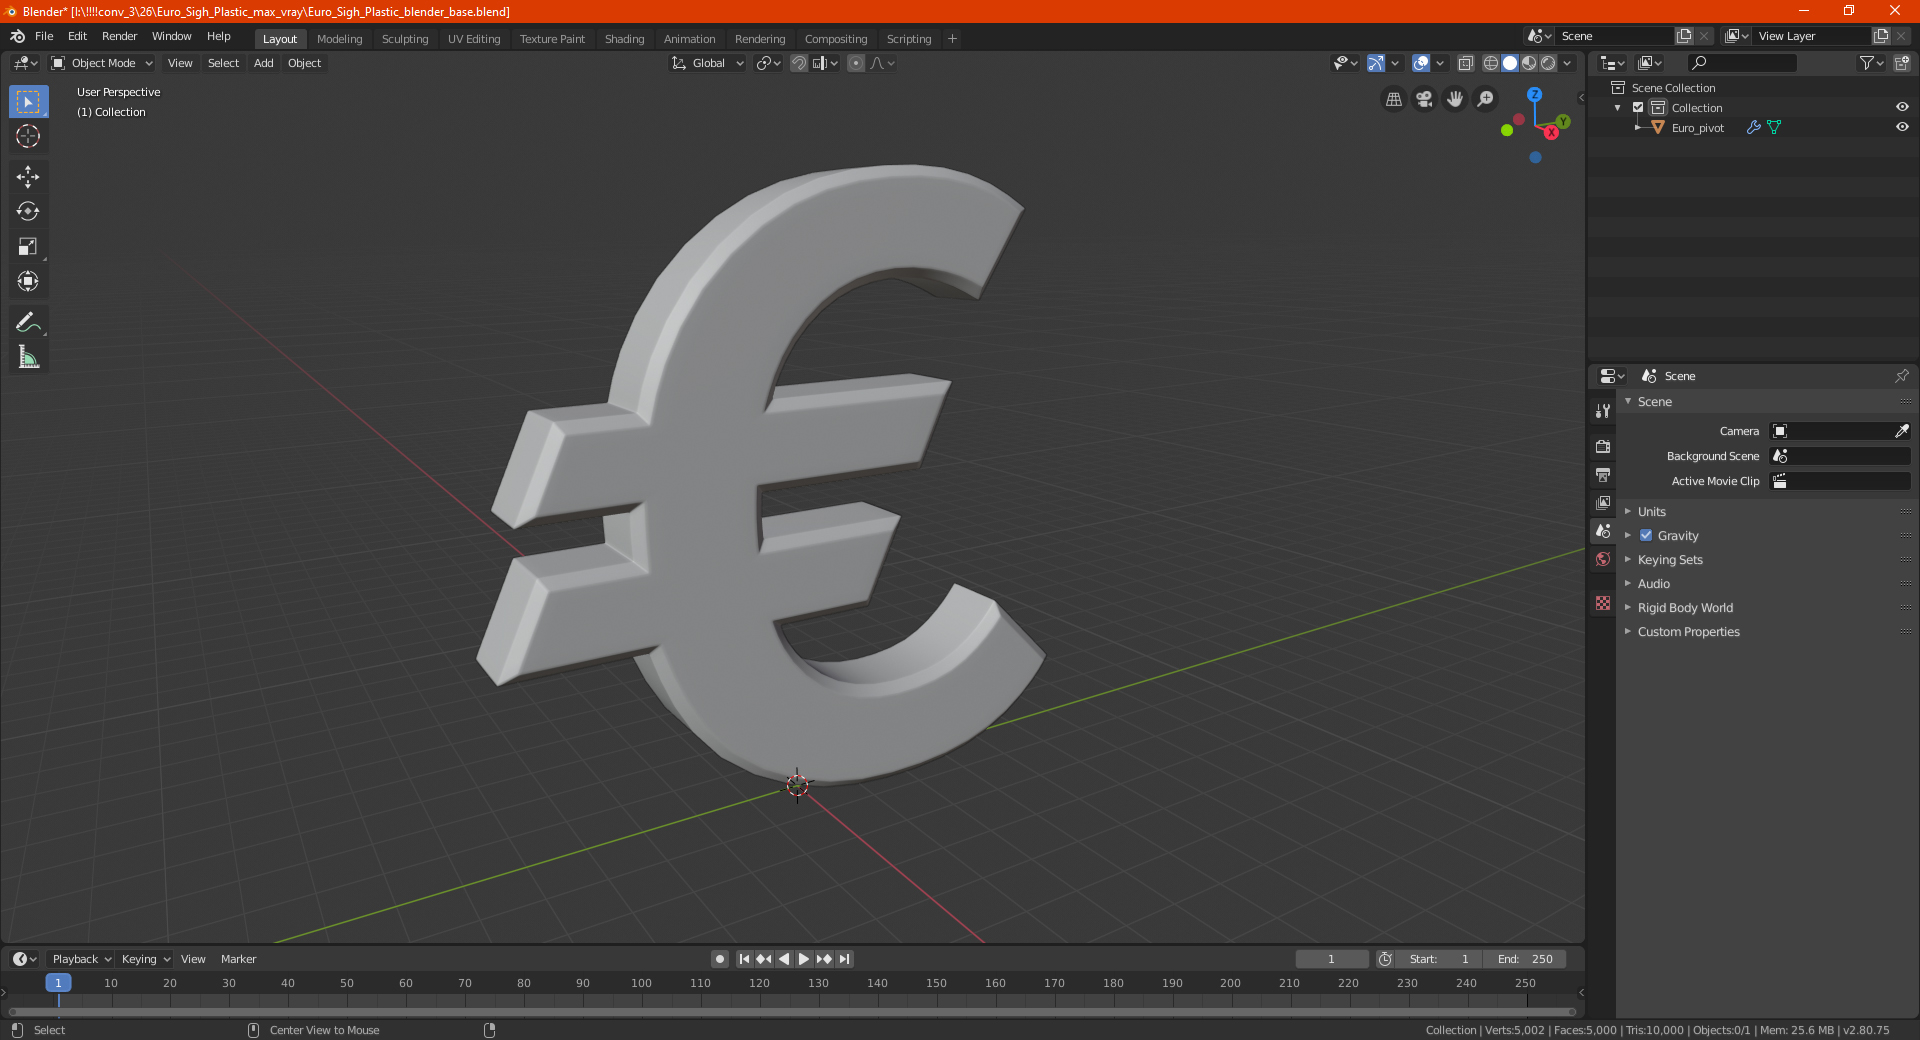1920x1040 pixels.
Task: Pick the Annotate tool
Action: (x=28, y=322)
